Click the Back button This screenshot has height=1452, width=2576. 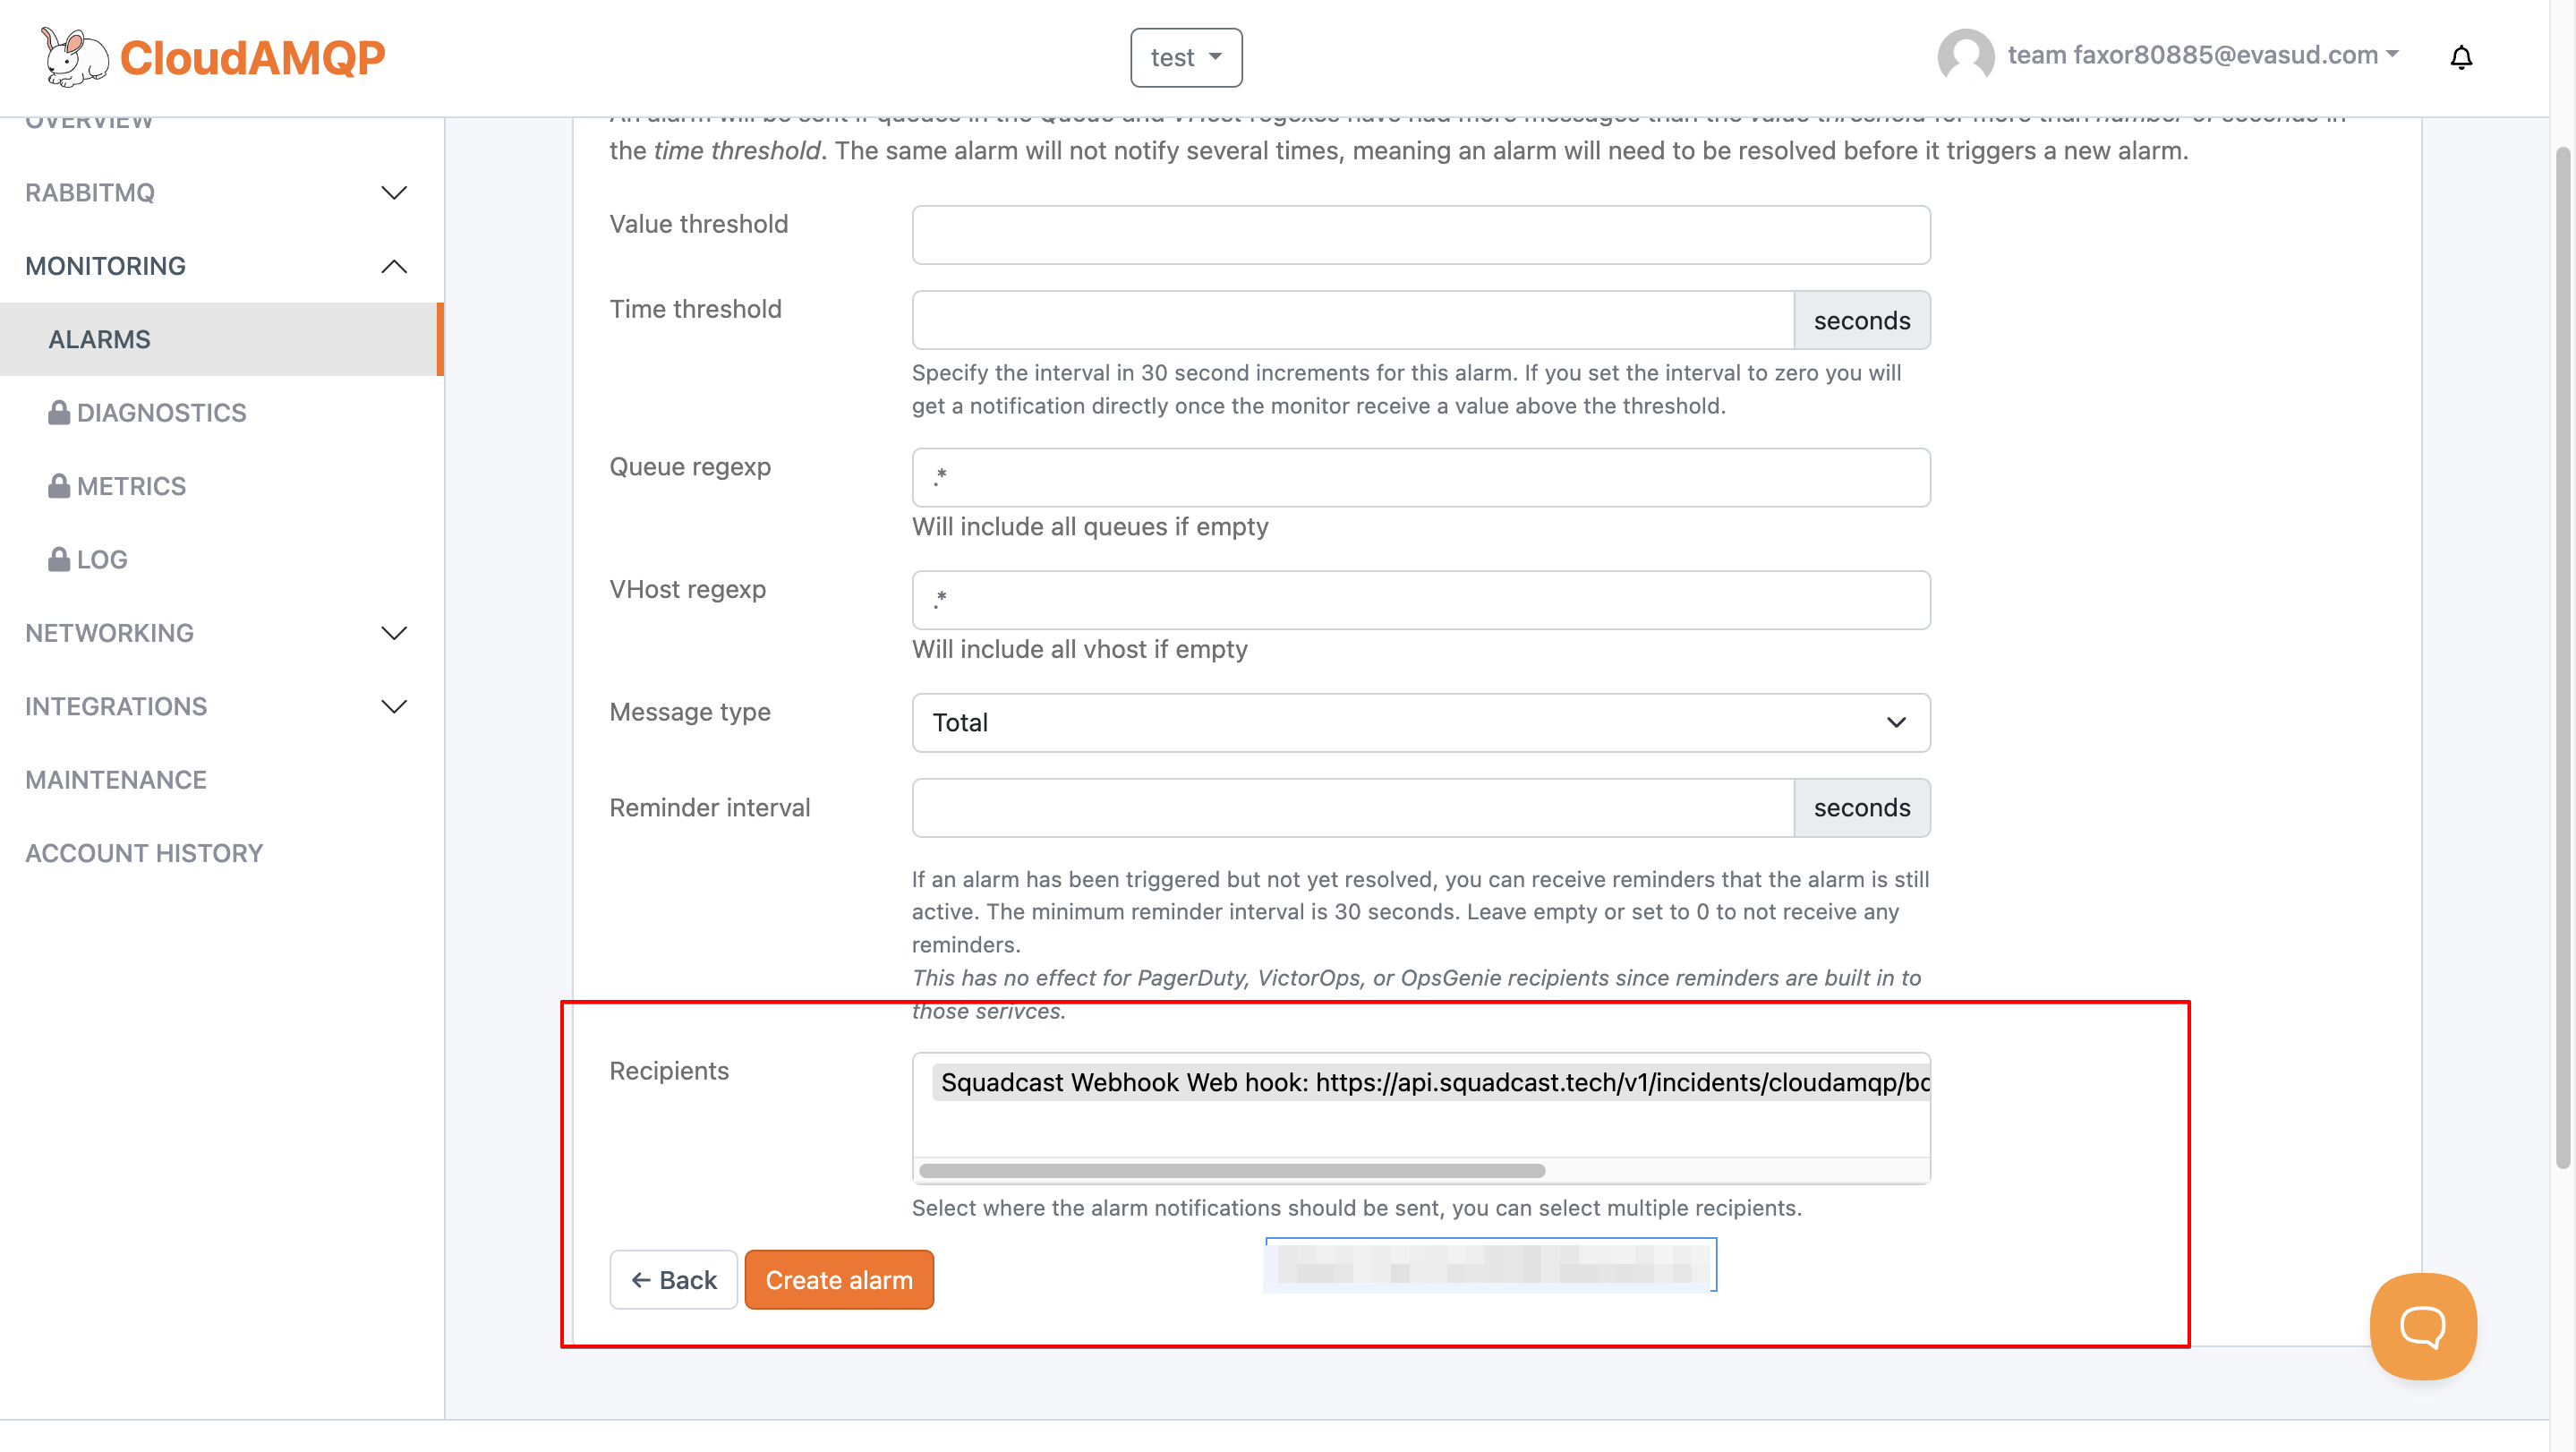pyautogui.click(x=673, y=1279)
